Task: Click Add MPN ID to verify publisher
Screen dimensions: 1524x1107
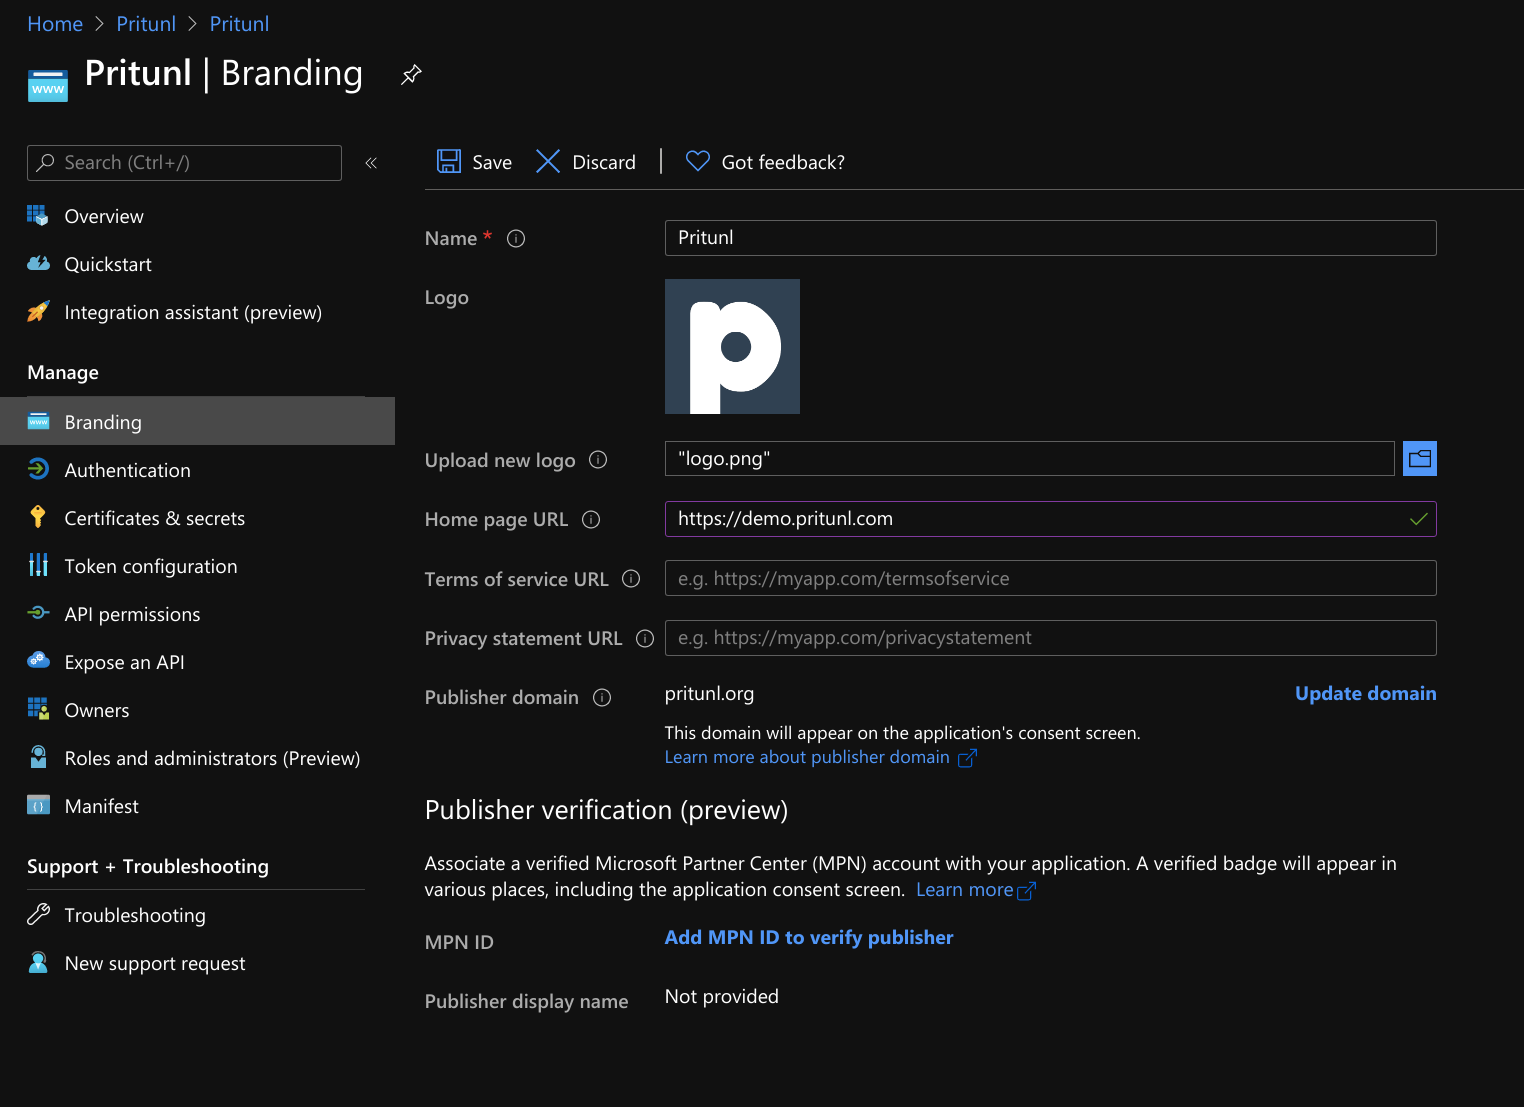Action: pos(808,938)
